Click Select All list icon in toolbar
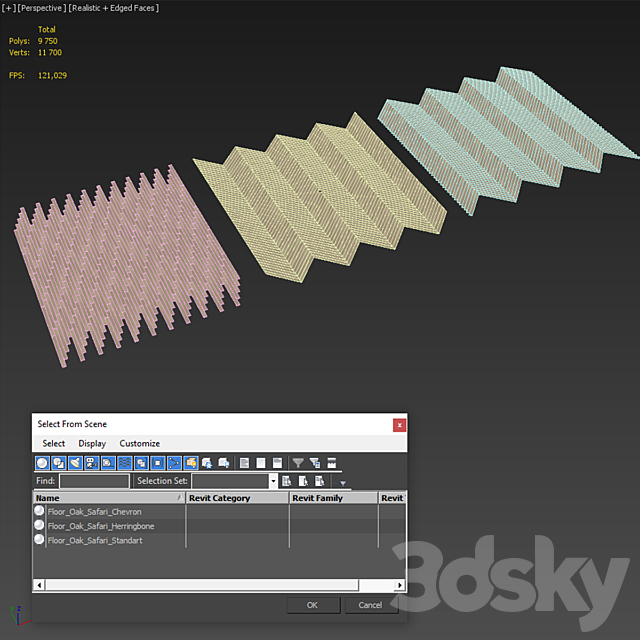The image size is (640, 640). [244, 463]
